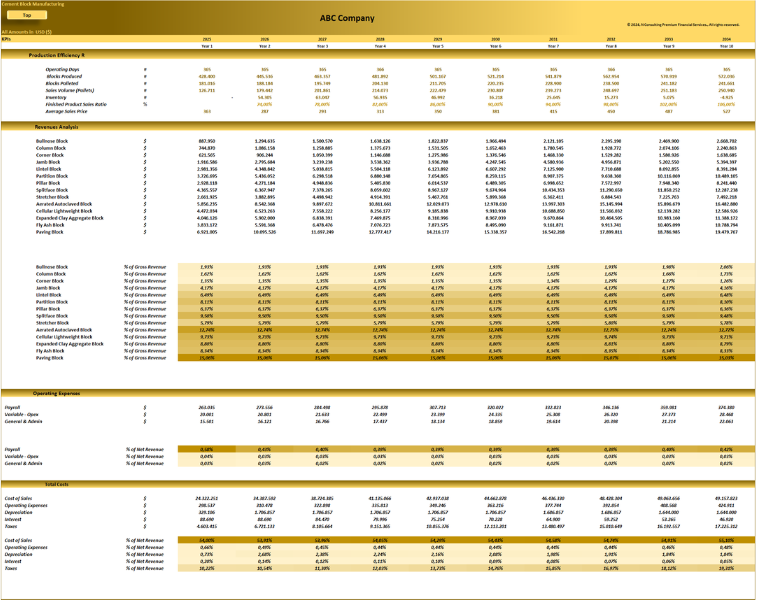759x600 pixels.
Task: Select Year 1 Cost of Sales percentage cell
Action: coord(207,540)
